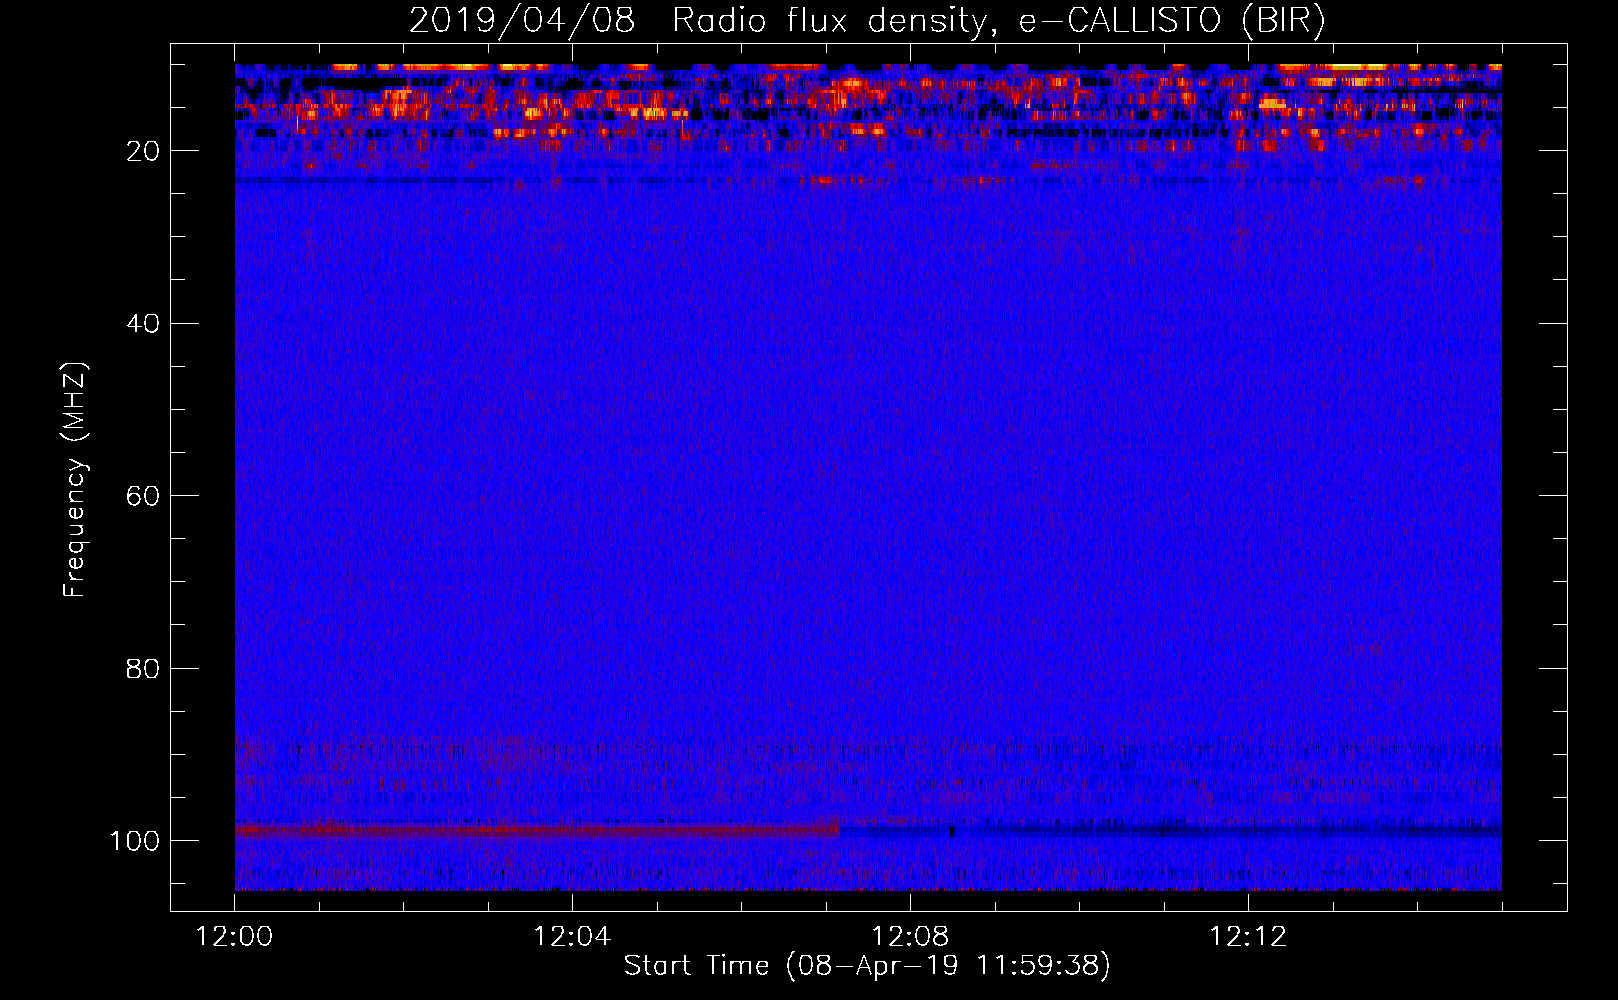
Task: Click the 80 frequency tick label
Action: [x=143, y=668]
